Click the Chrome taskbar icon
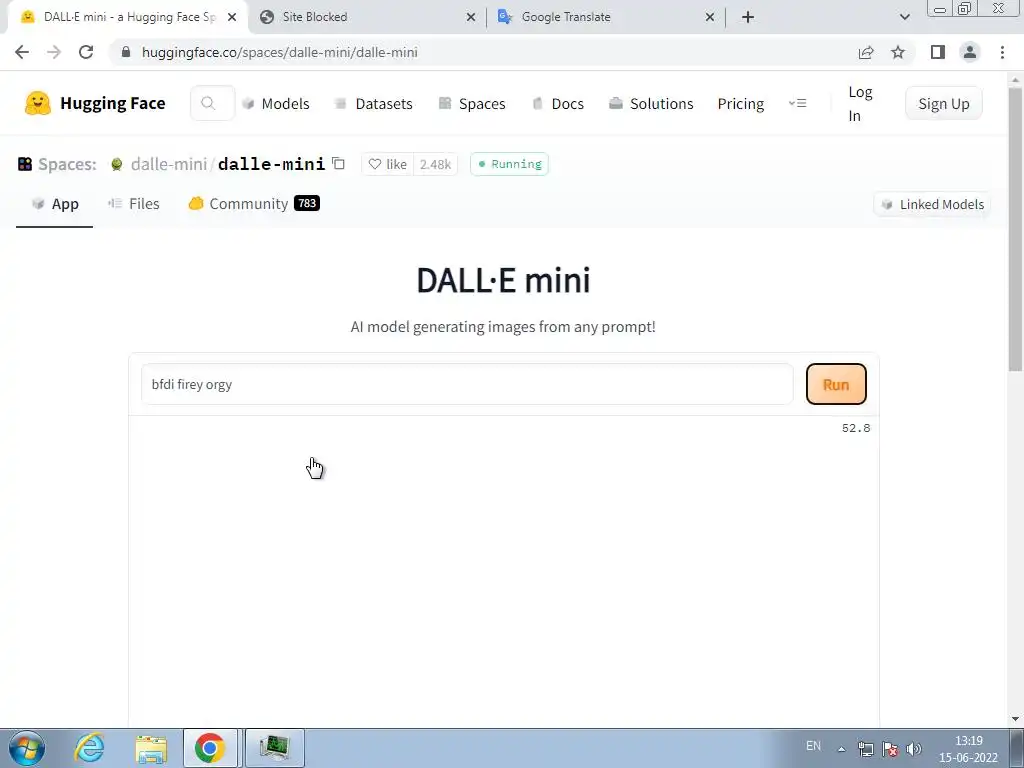 tap(210, 748)
